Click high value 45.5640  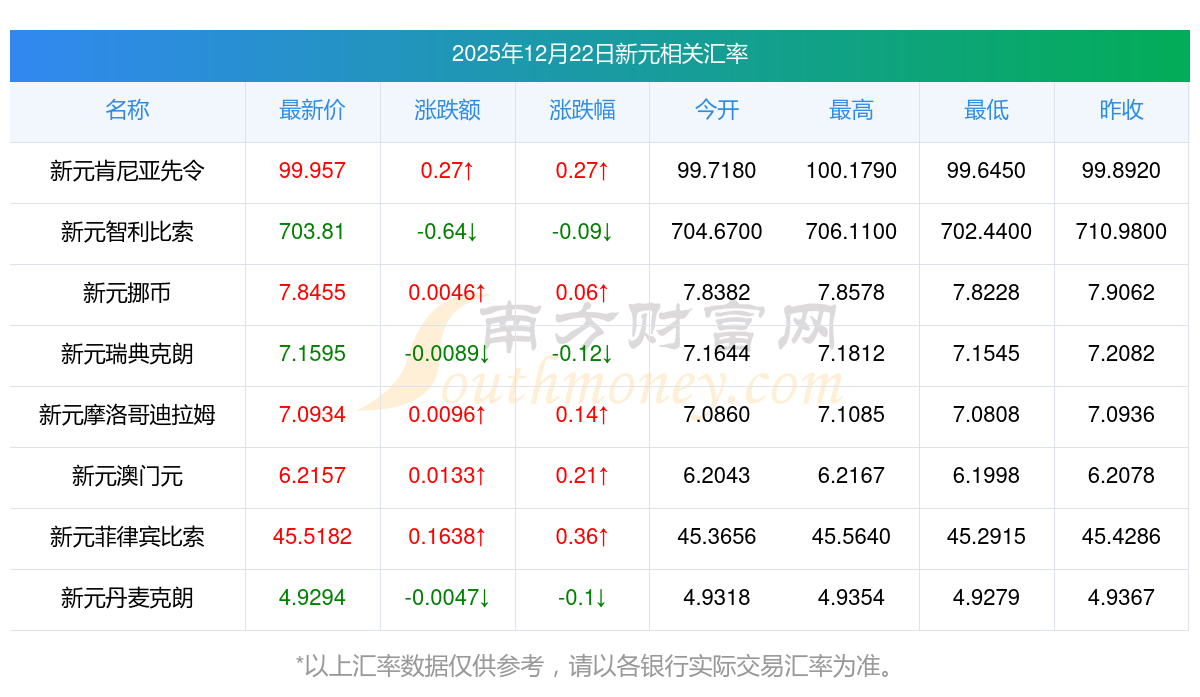pos(851,537)
